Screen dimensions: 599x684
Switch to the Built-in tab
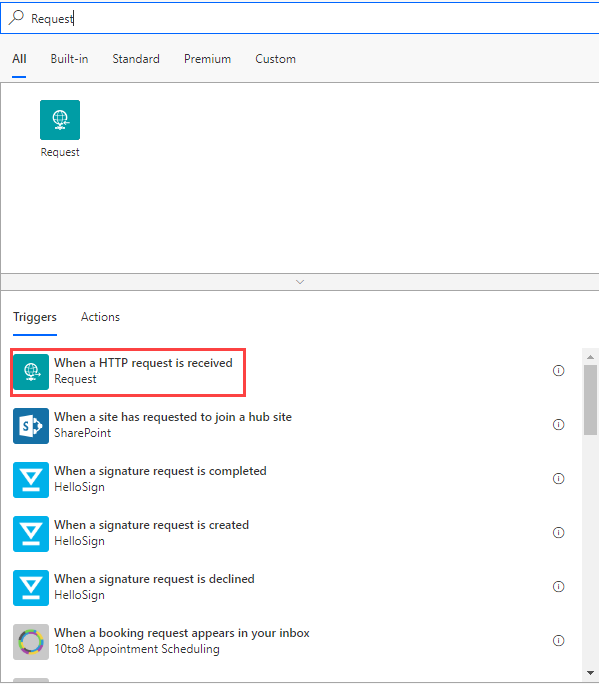[69, 59]
